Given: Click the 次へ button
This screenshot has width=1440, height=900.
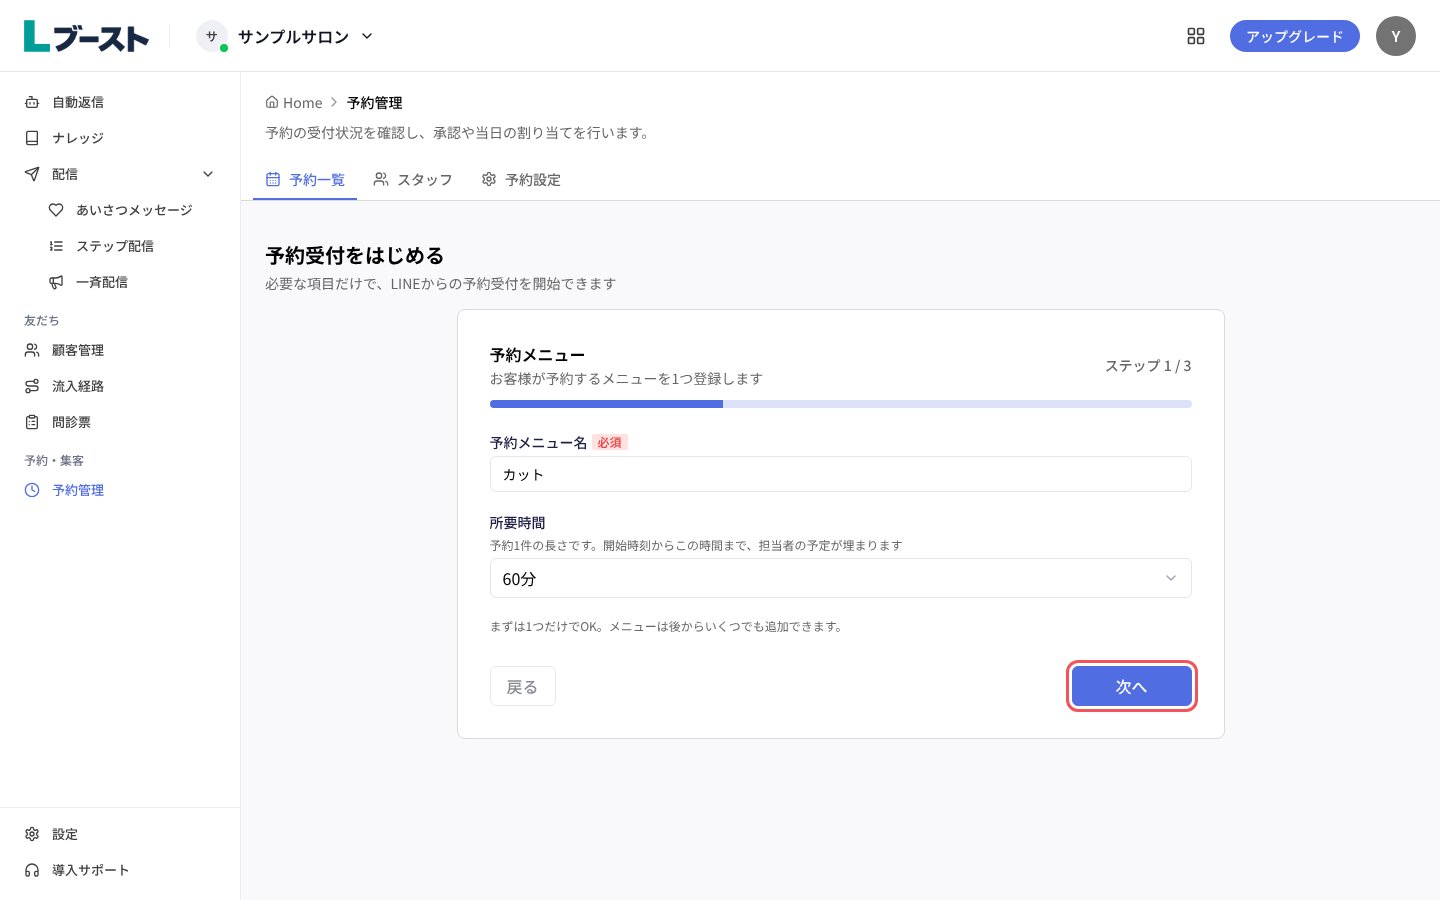Looking at the screenshot, I should 1131,686.
